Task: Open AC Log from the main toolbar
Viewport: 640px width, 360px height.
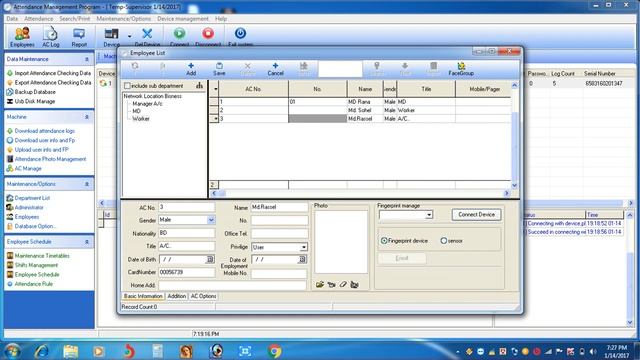Action: click(x=51, y=37)
